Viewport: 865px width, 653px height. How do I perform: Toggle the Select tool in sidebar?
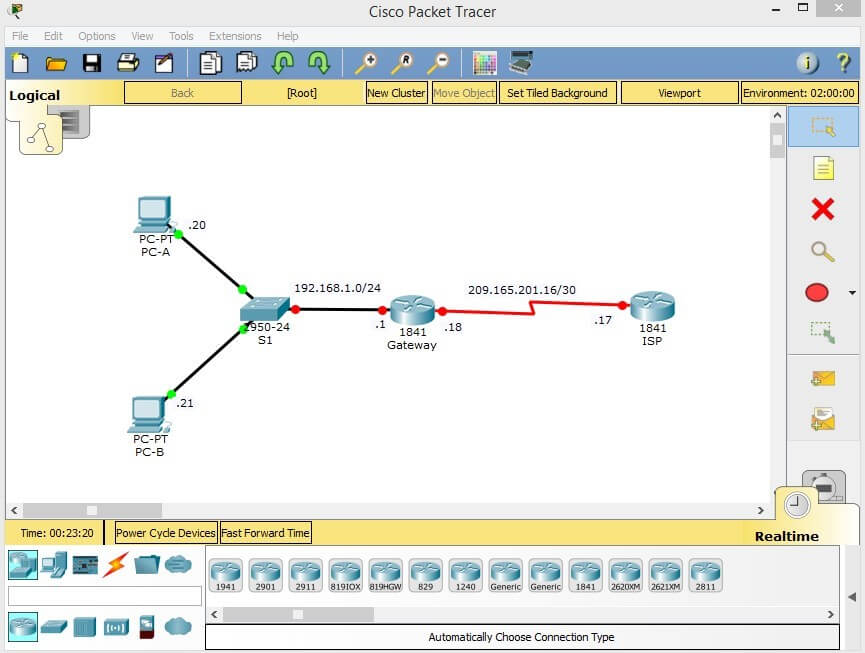click(x=823, y=126)
